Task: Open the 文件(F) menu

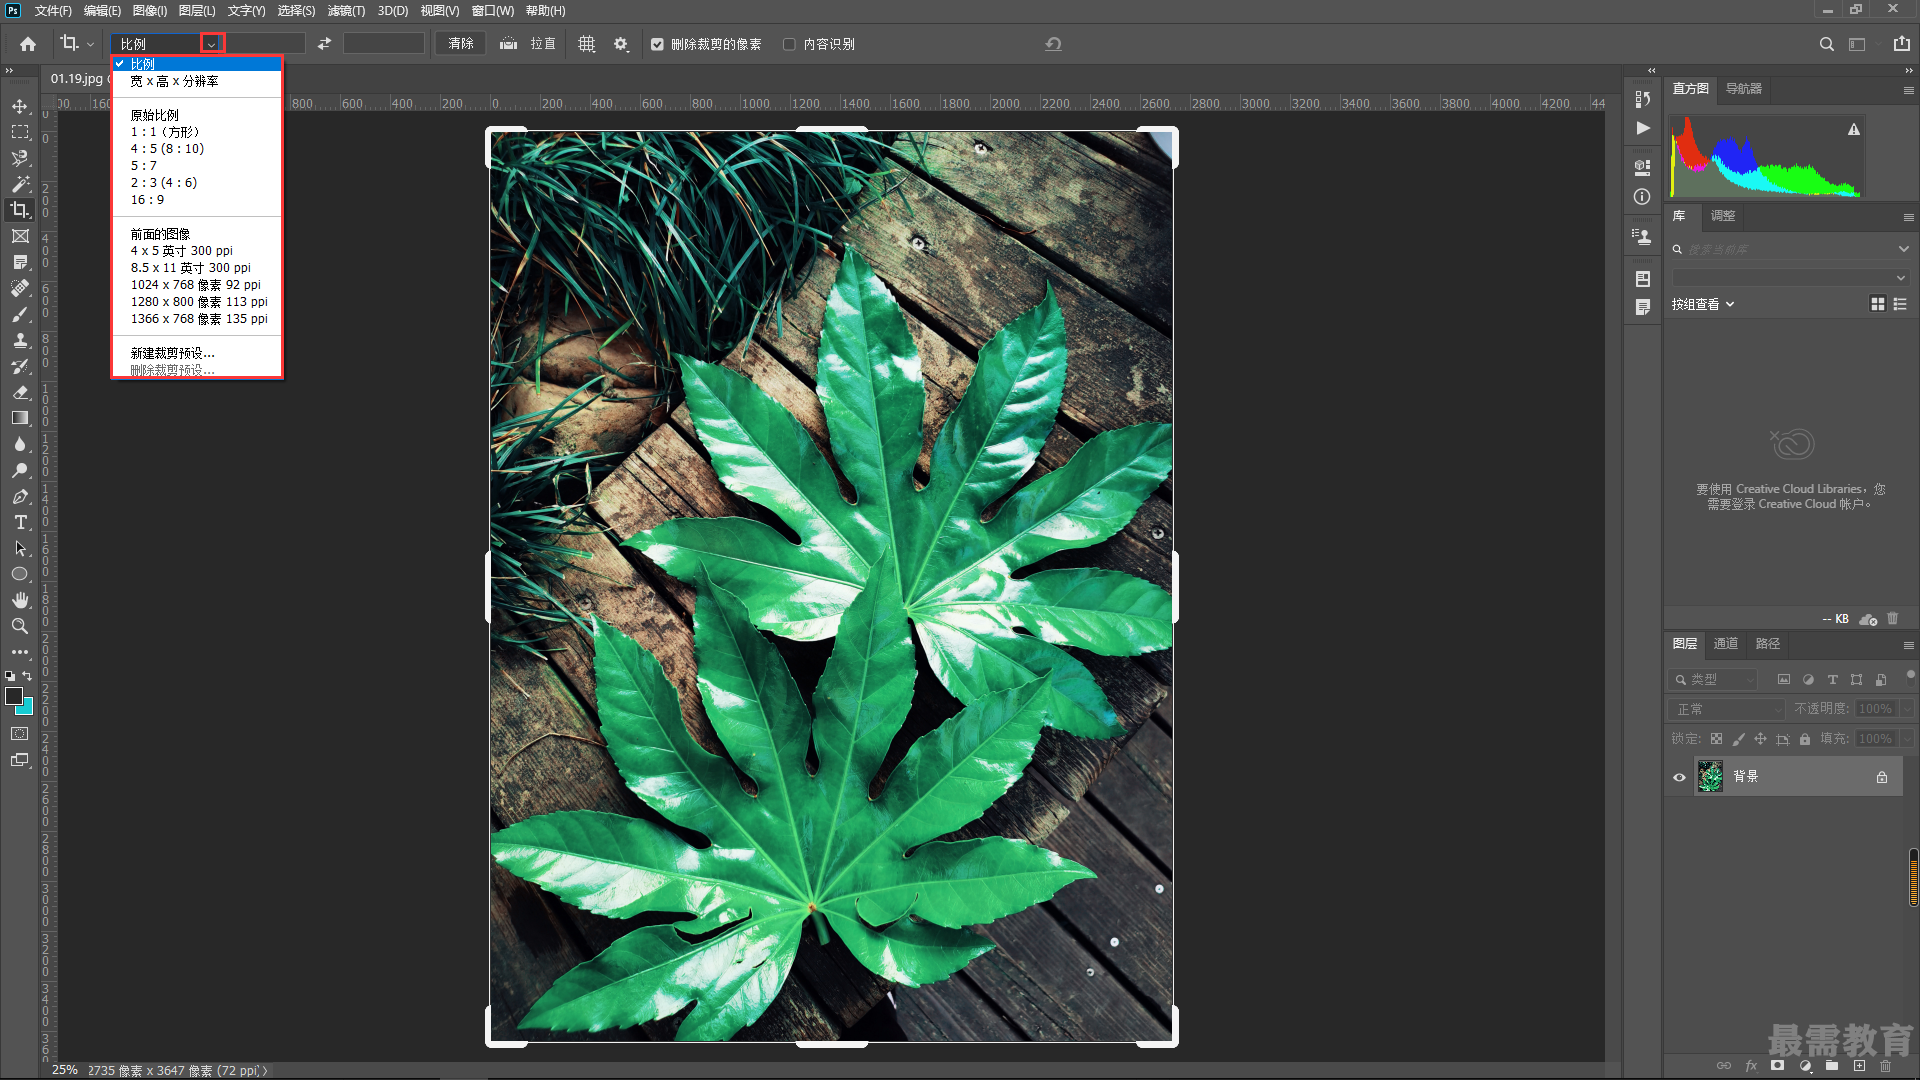Action: click(x=53, y=11)
